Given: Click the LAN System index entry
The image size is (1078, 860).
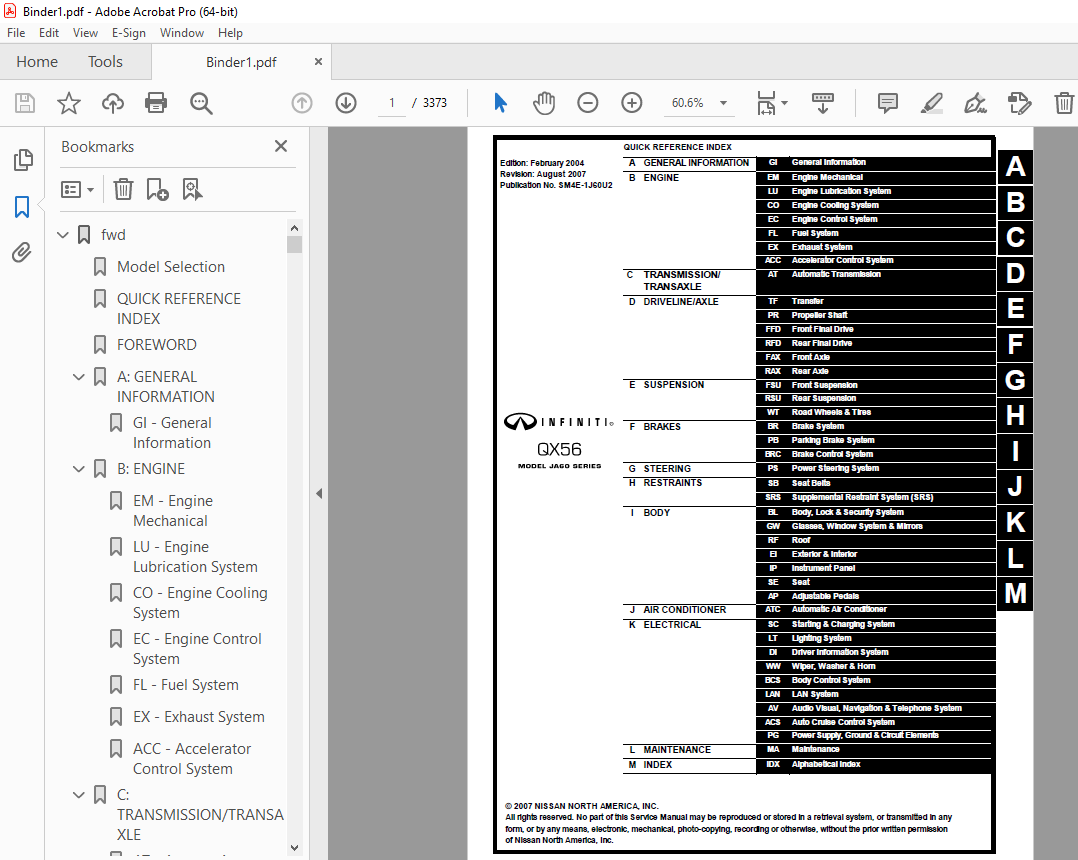Looking at the screenshot, I should tap(815, 694).
